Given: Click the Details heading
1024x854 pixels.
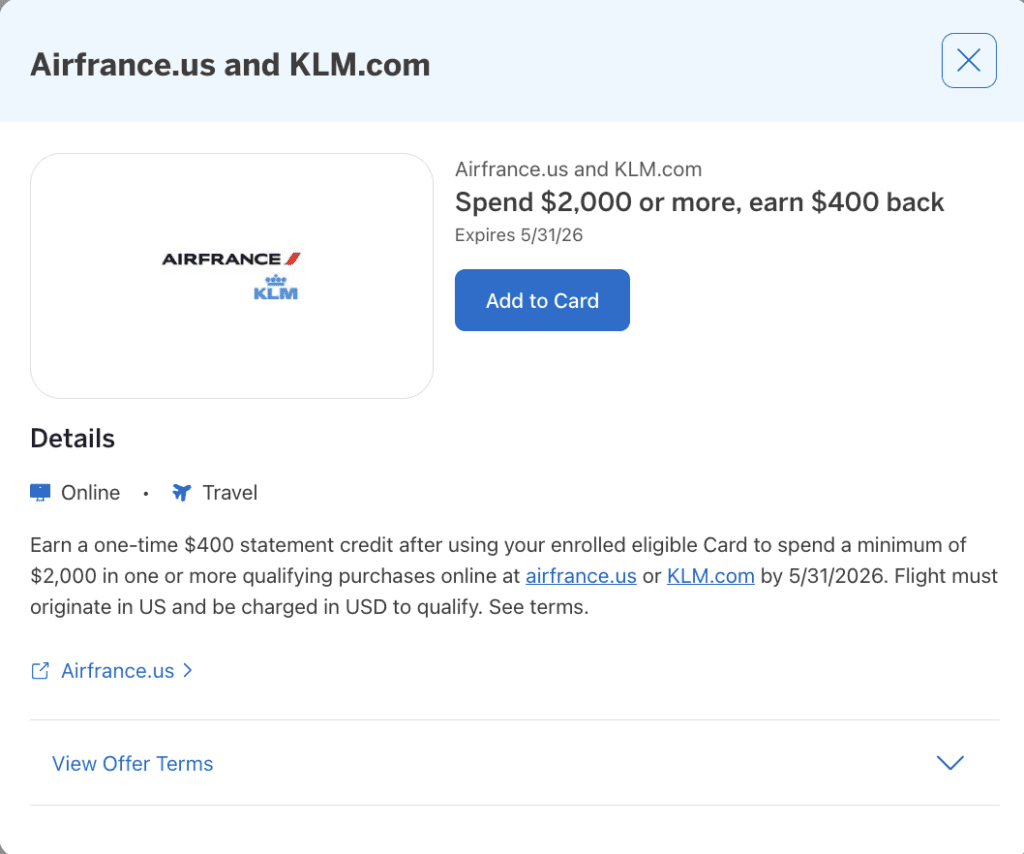Looking at the screenshot, I should (72, 438).
